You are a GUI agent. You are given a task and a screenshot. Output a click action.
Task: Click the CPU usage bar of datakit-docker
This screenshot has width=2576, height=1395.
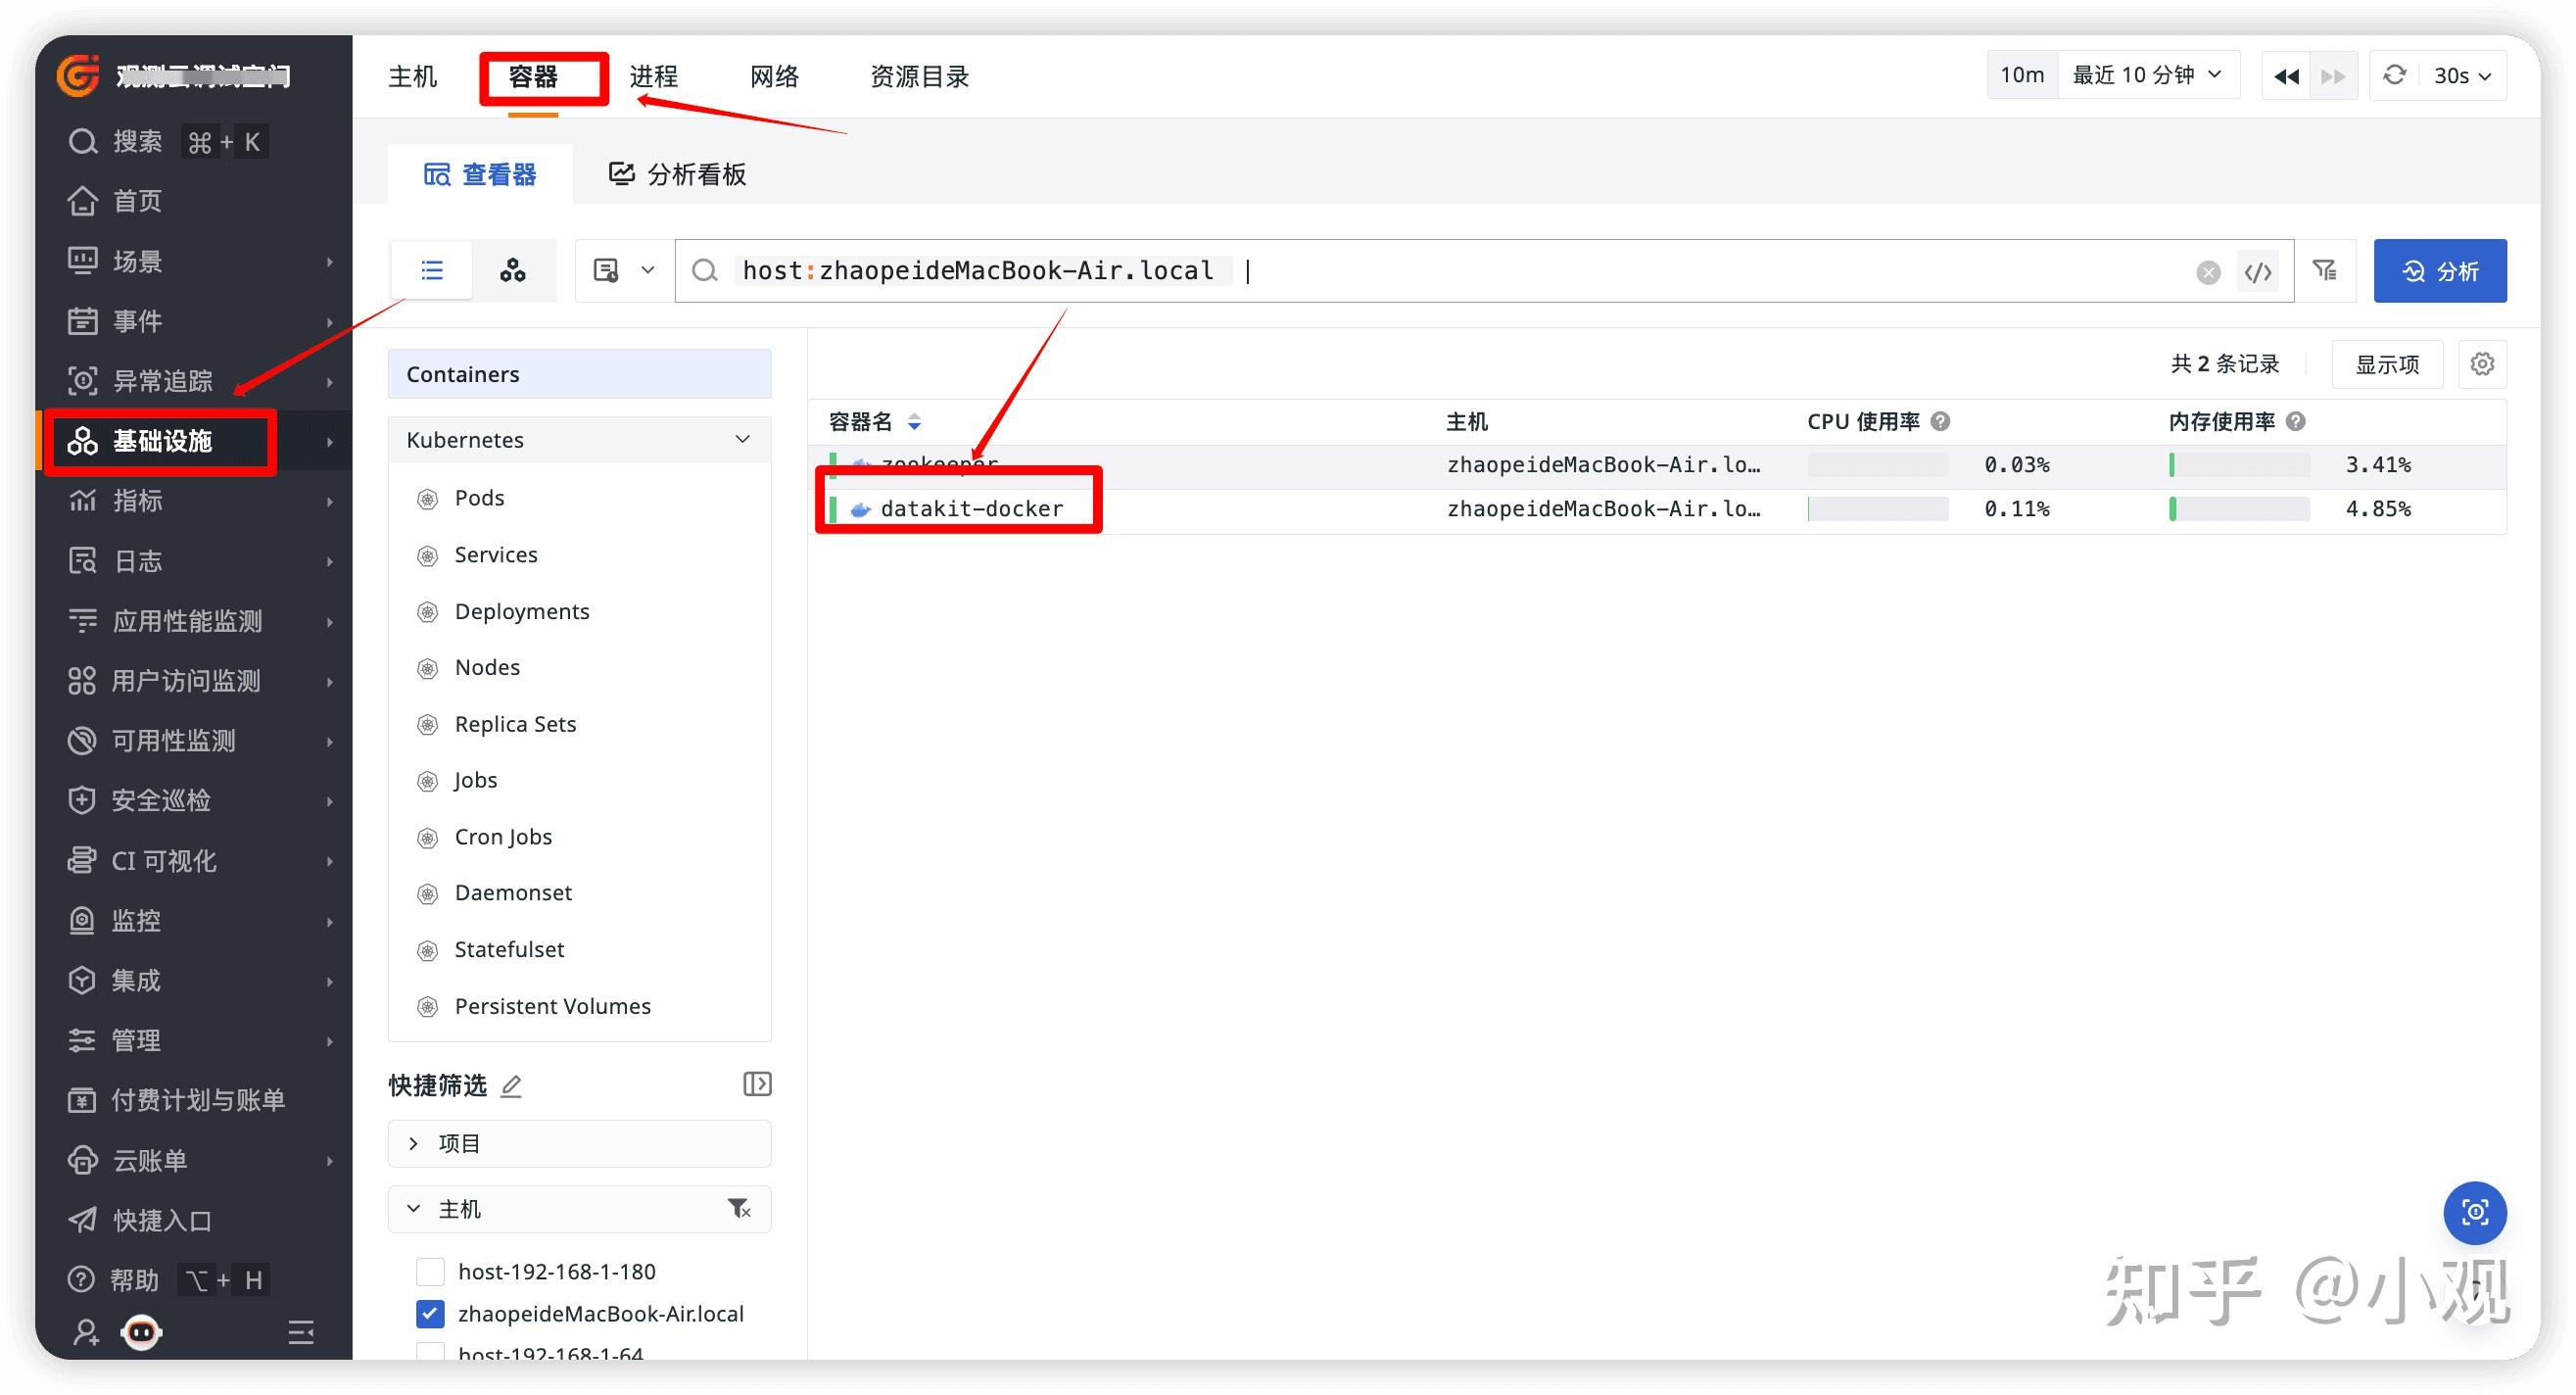pos(1877,509)
